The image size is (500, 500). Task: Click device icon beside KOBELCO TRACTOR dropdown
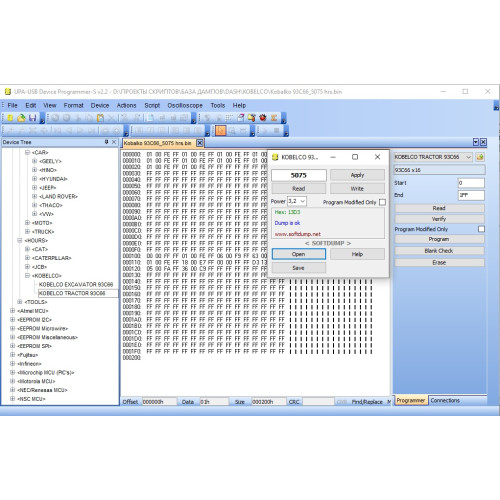click(x=480, y=157)
